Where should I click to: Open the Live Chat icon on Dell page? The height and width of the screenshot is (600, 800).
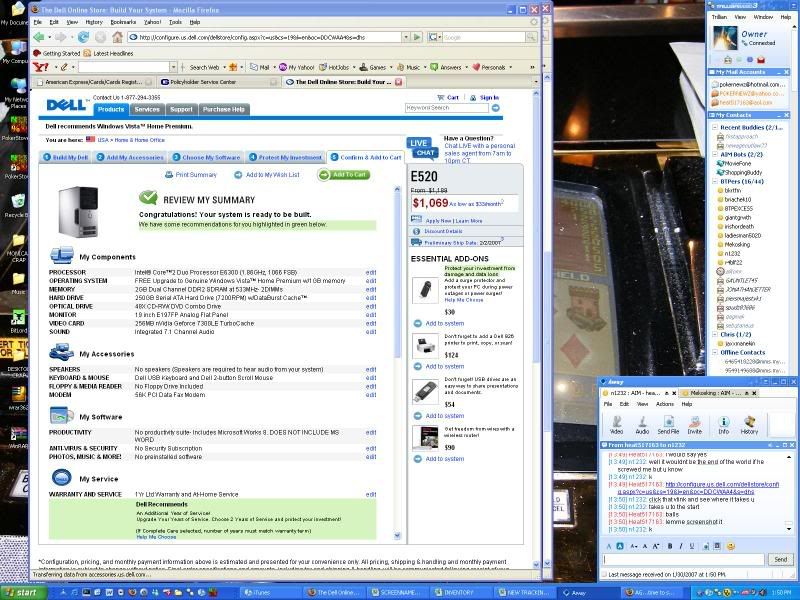click(x=423, y=147)
